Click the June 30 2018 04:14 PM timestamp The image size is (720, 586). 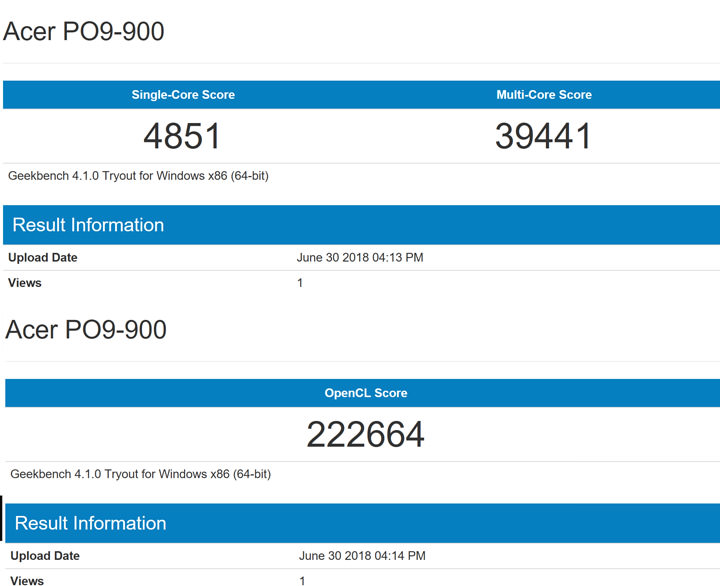(x=362, y=556)
